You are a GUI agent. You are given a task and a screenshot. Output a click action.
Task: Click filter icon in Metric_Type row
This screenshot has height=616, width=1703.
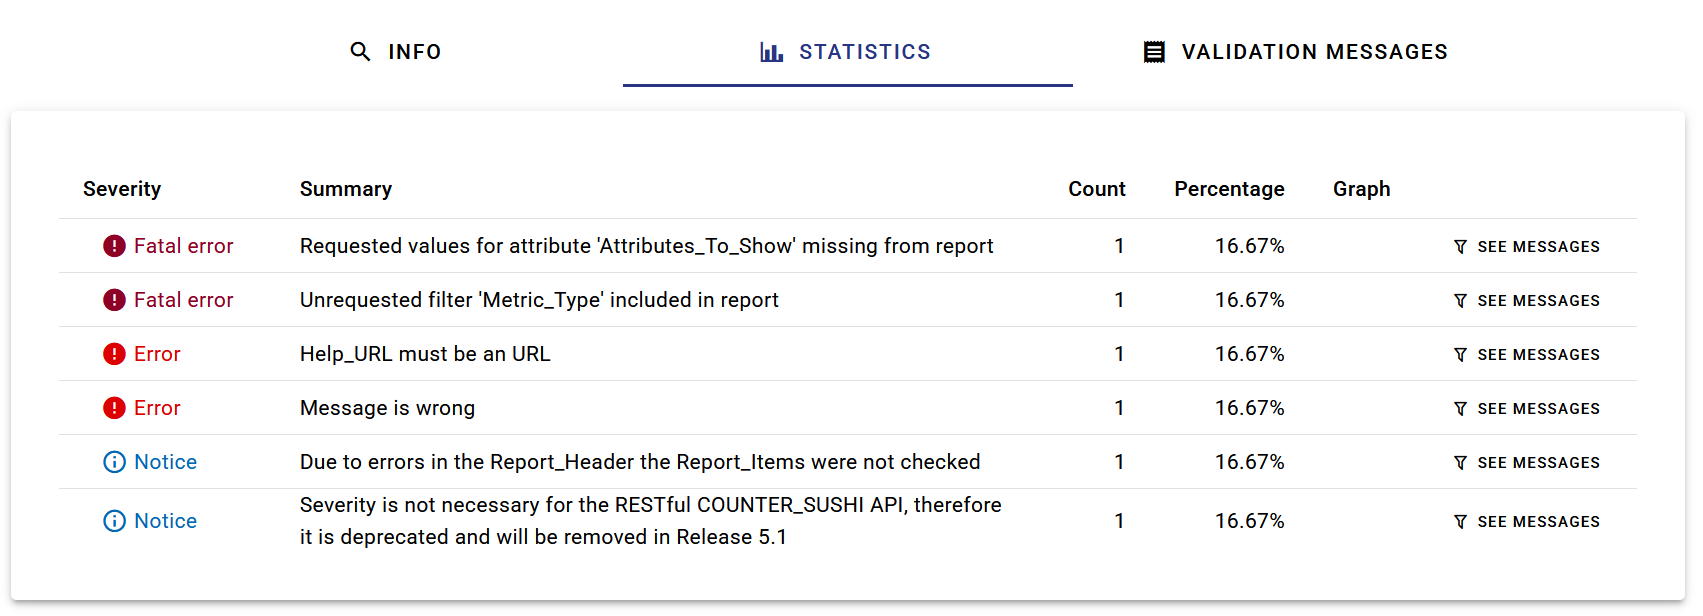(x=1460, y=301)
